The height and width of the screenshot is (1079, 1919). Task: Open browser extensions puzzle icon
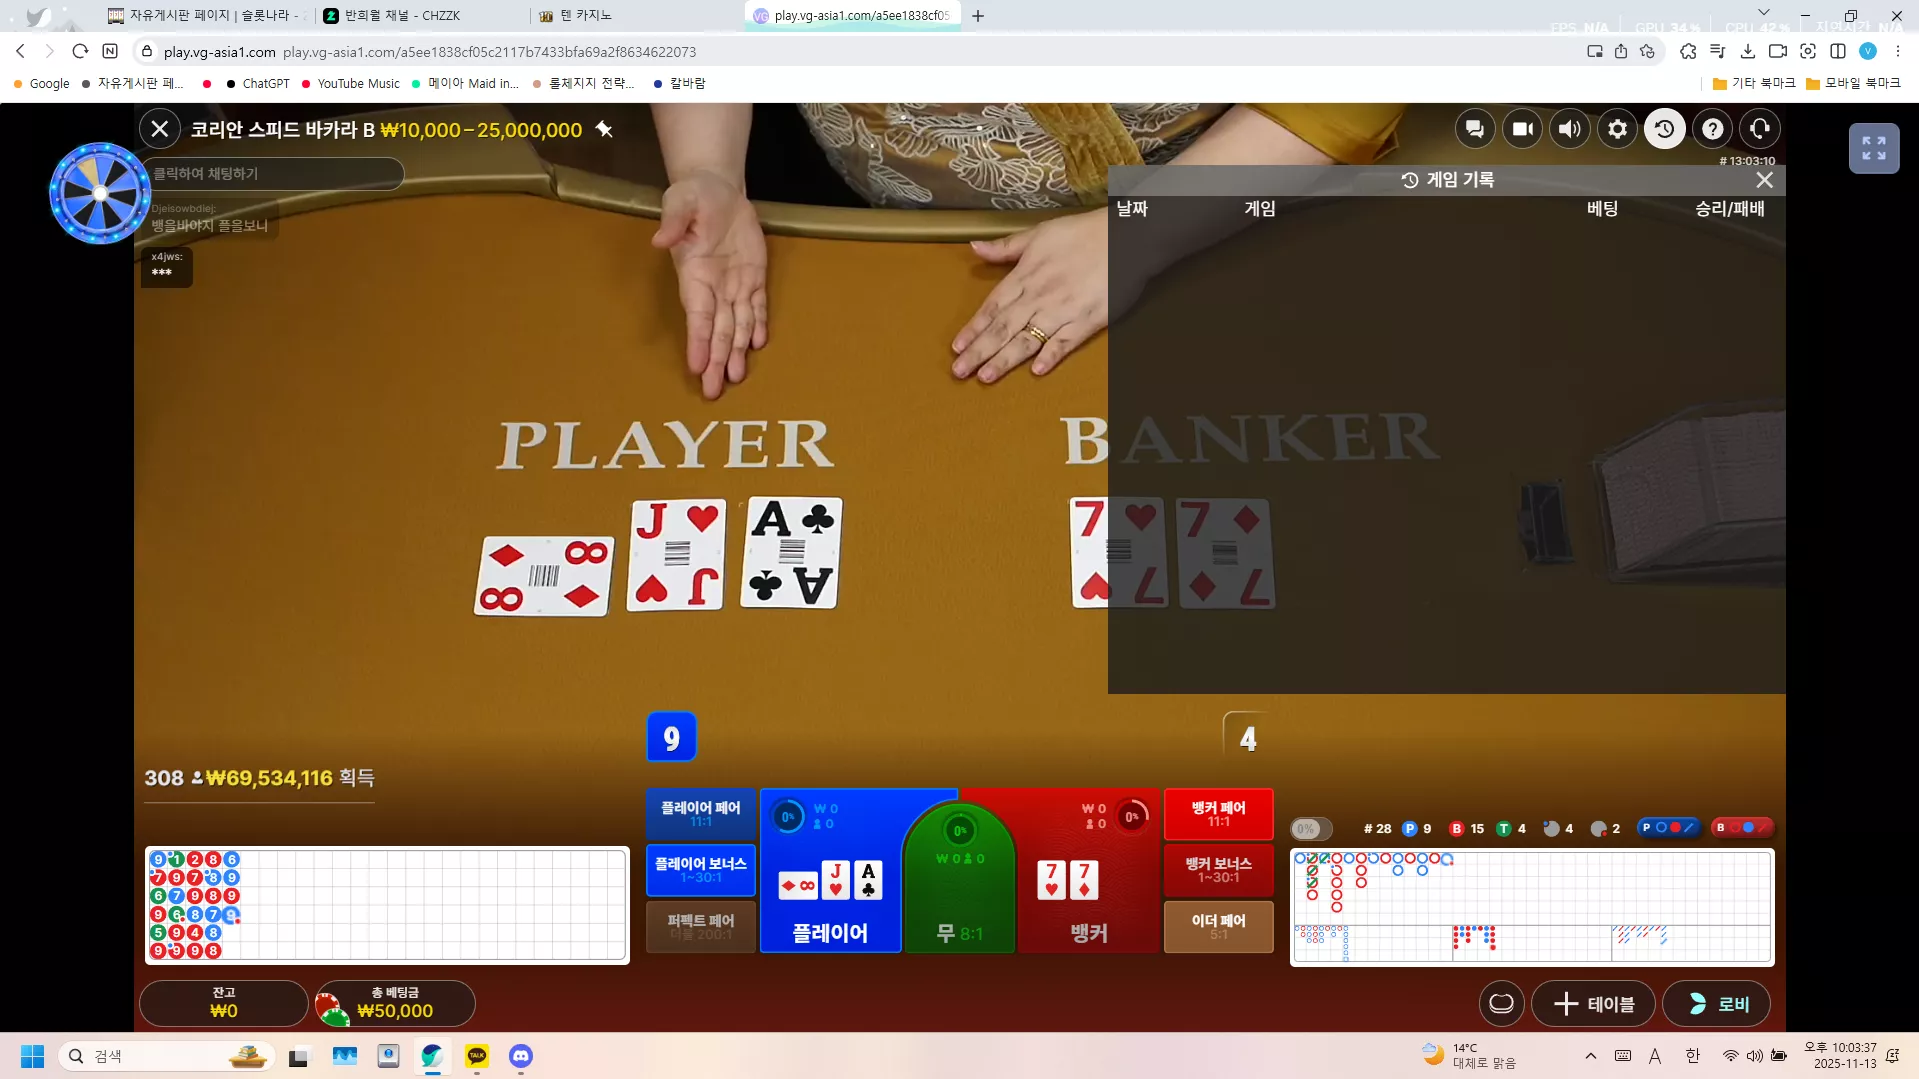[x=1688, y=51]
